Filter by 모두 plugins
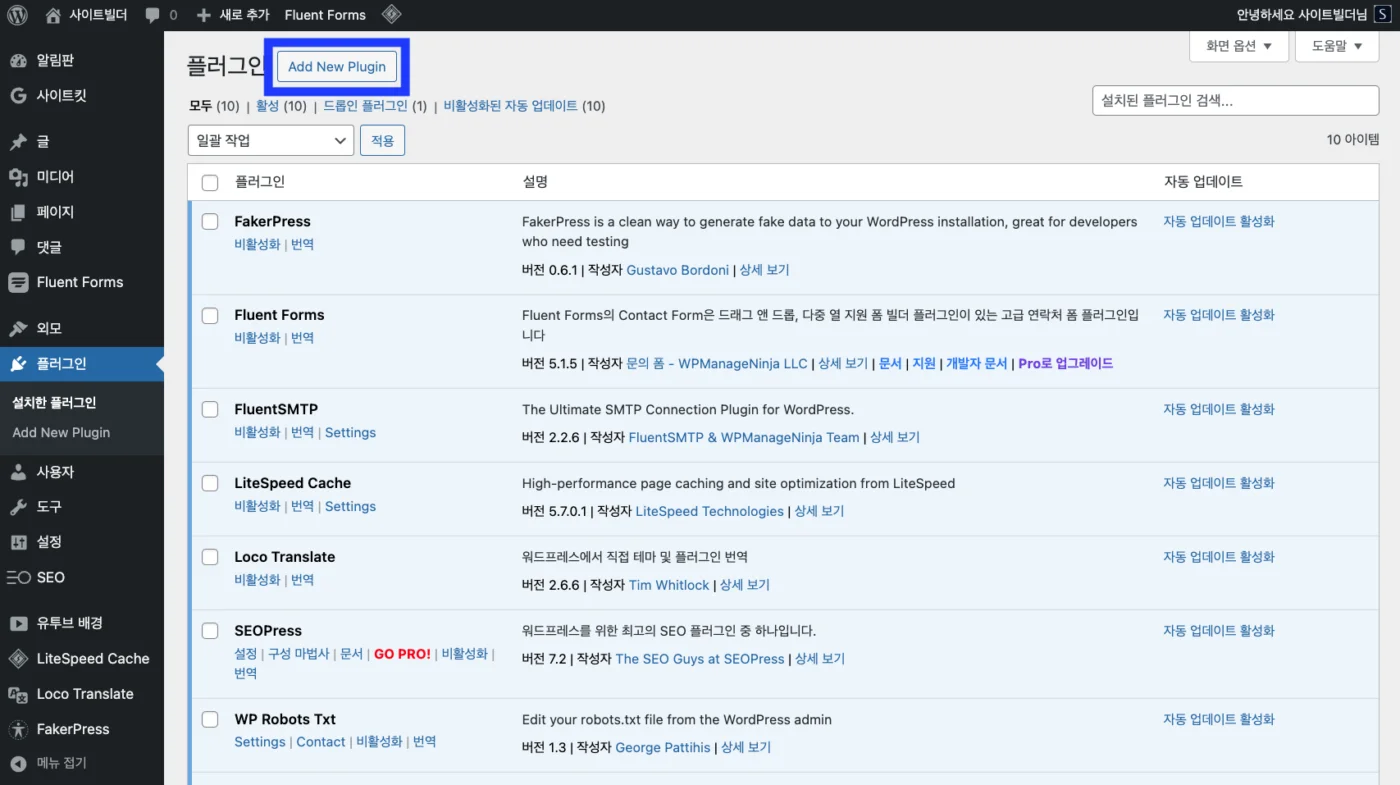This screenshot has width=1400, height=785. pos(201,106)
